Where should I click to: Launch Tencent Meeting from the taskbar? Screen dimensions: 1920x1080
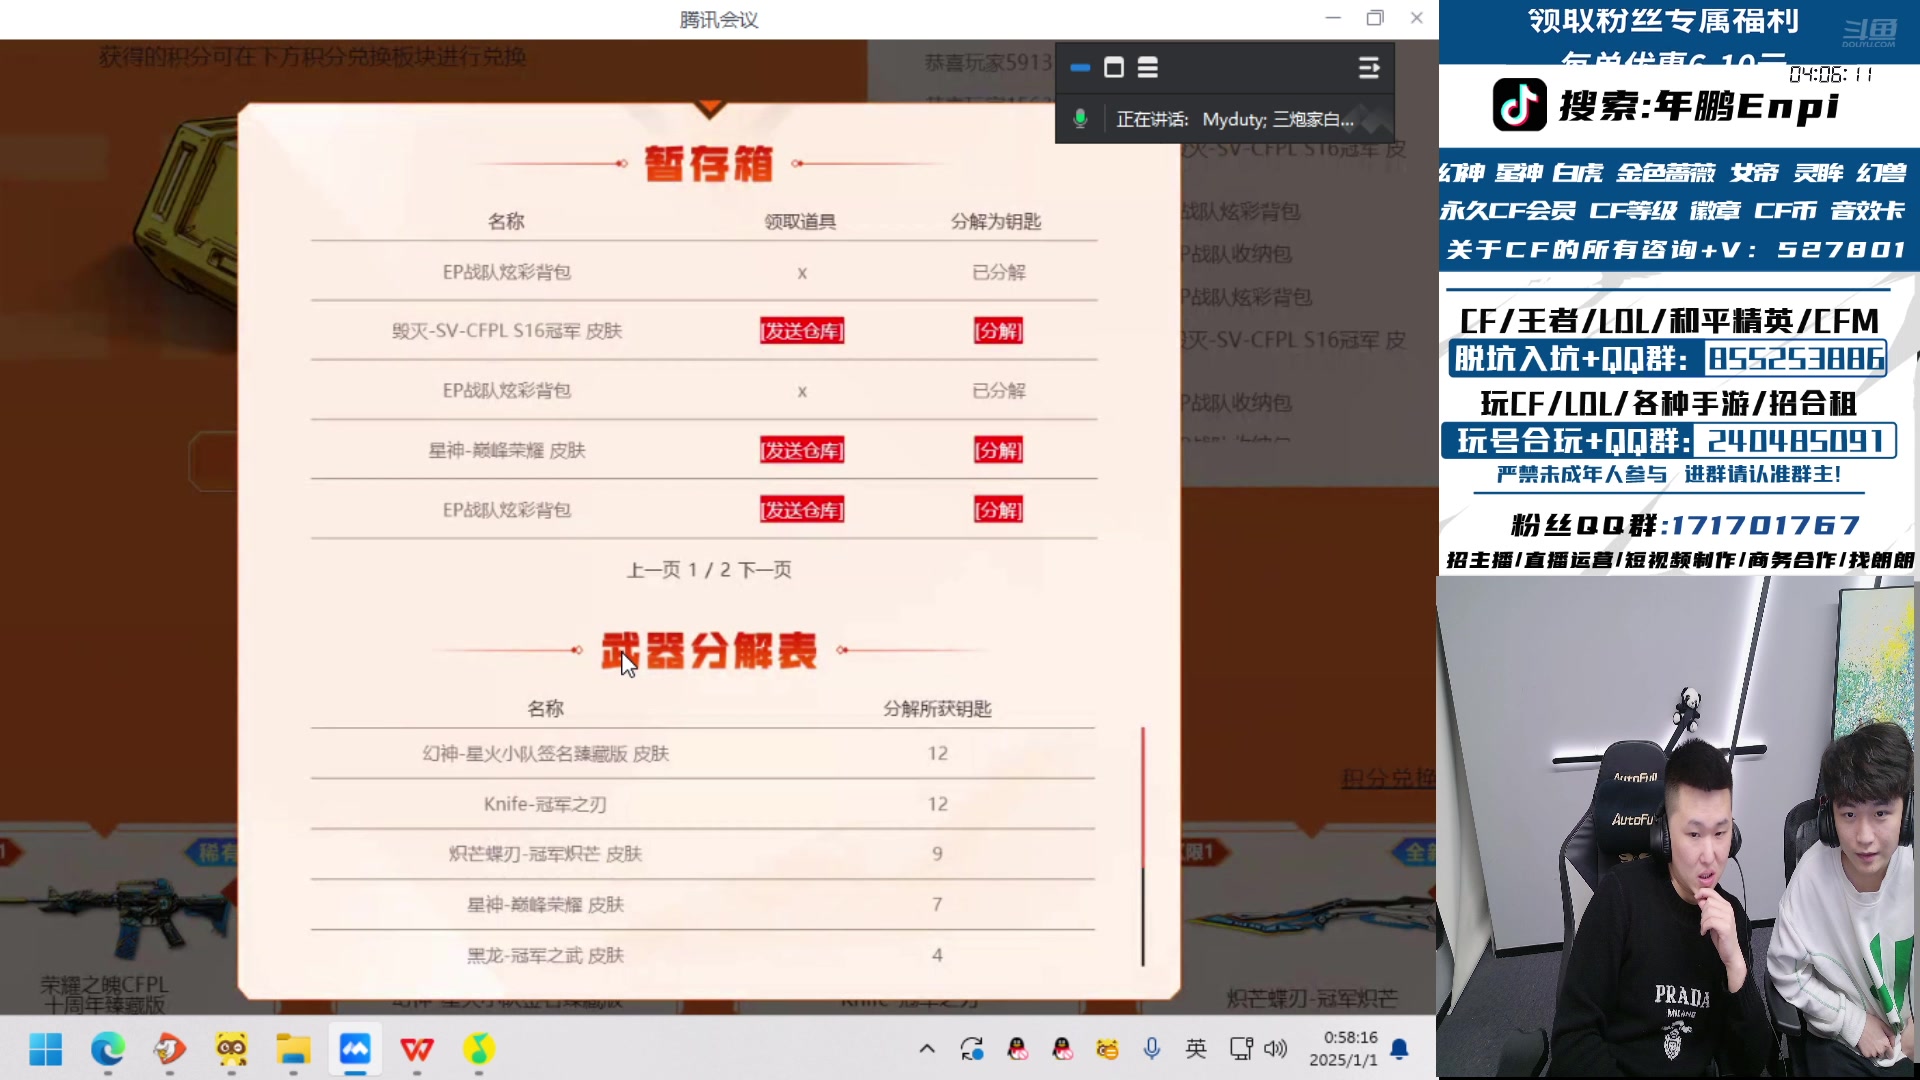point(355,1050)
